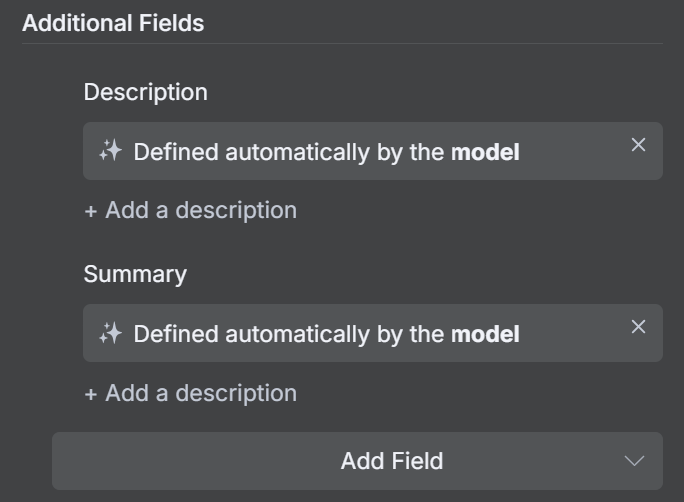Click the bold "model" word in the Description box
The image size is (684, 502).
485,152
